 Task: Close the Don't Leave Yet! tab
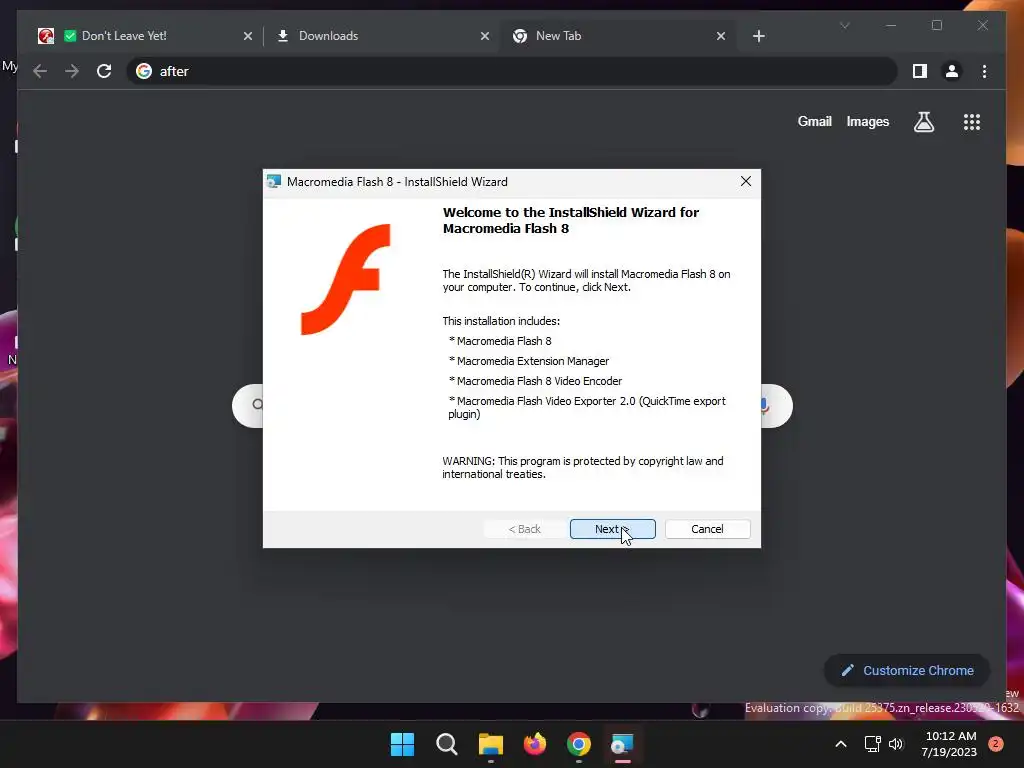point(248,36)
